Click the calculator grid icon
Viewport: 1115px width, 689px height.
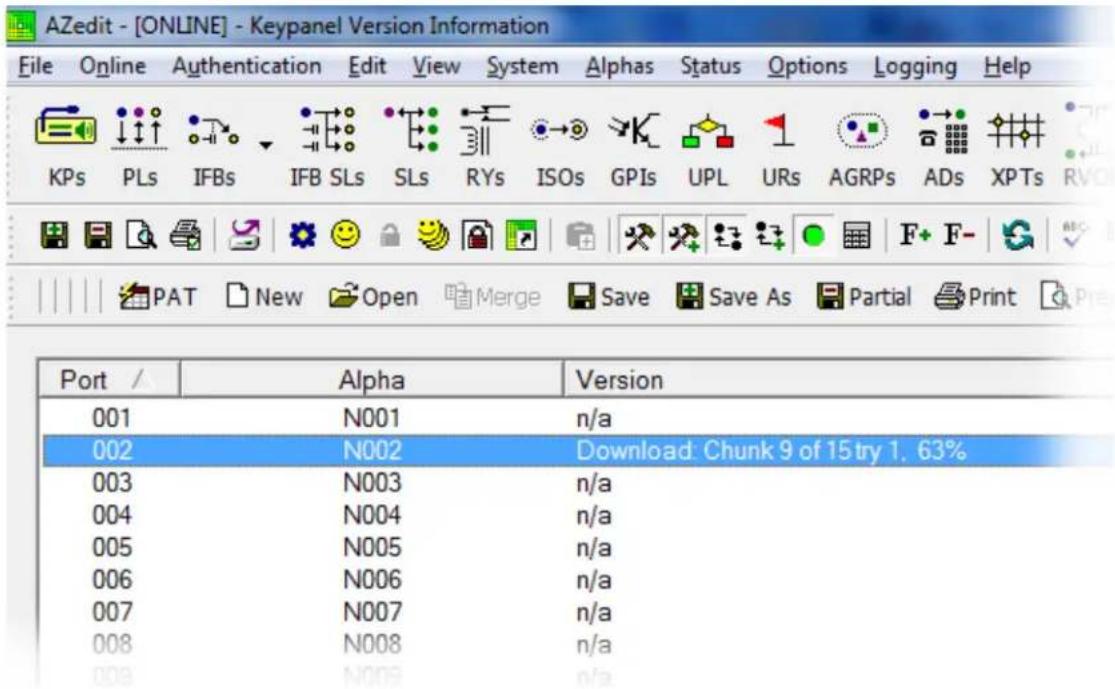pyautogui.click(x=856, y=235)
